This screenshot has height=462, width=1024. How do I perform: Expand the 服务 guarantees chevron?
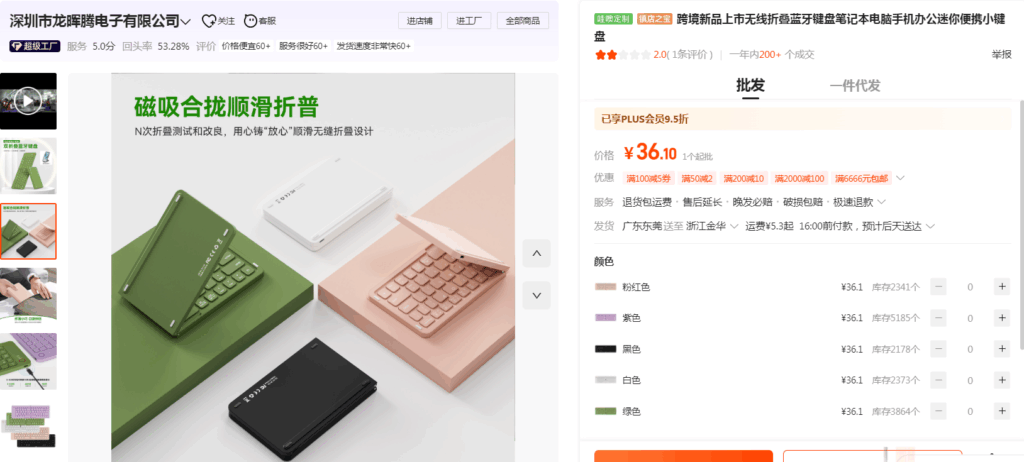pyautogui.click(x=881, y=202)
